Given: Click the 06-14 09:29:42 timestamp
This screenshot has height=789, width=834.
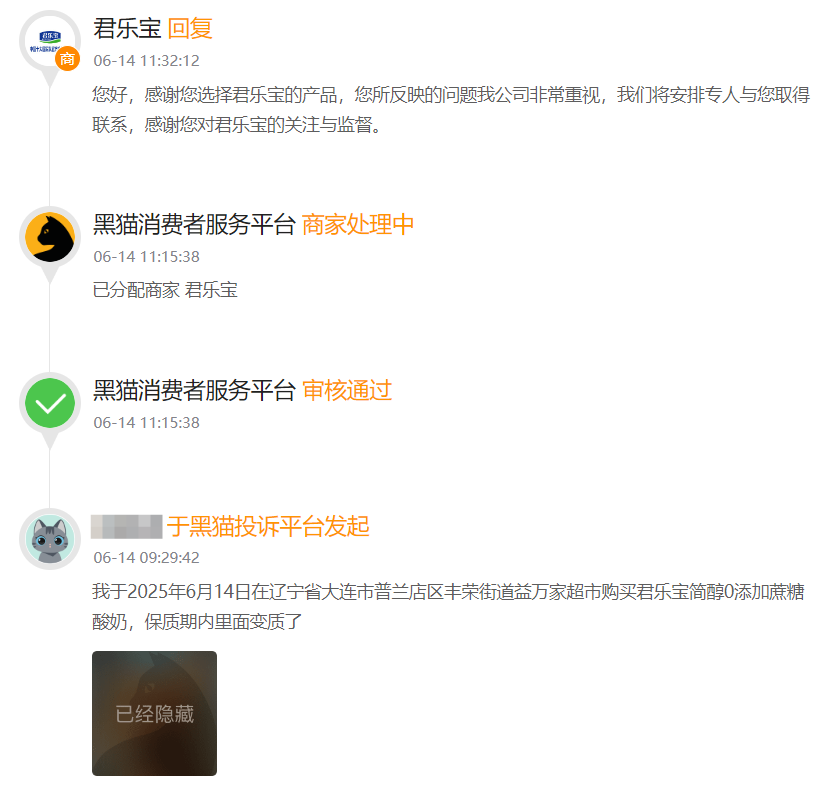Looking at the screenshot, I should coord(146,558).
